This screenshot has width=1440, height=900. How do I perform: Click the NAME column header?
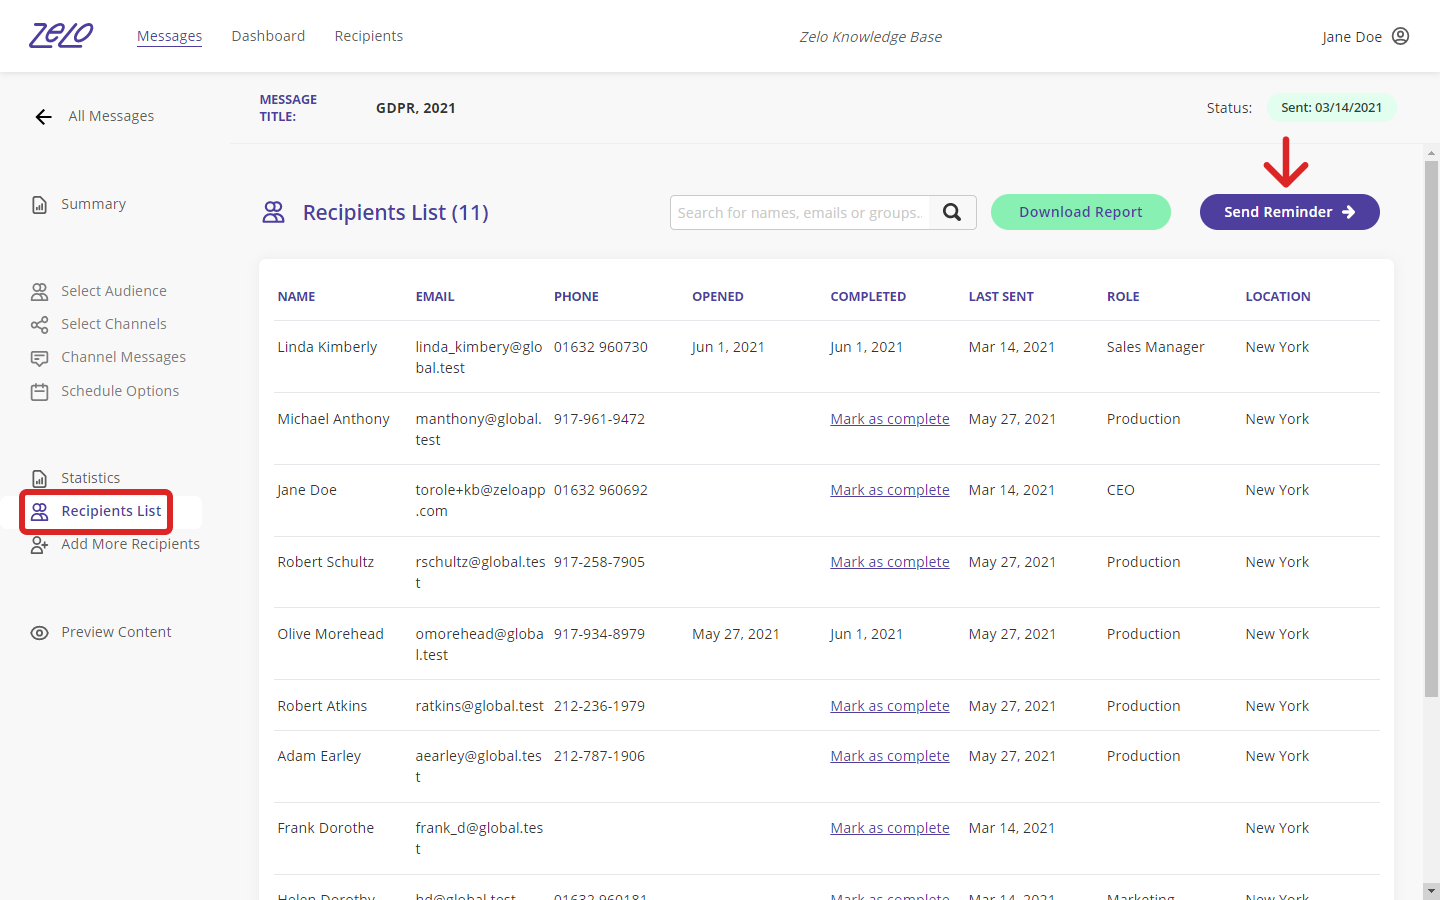point(296,297)
